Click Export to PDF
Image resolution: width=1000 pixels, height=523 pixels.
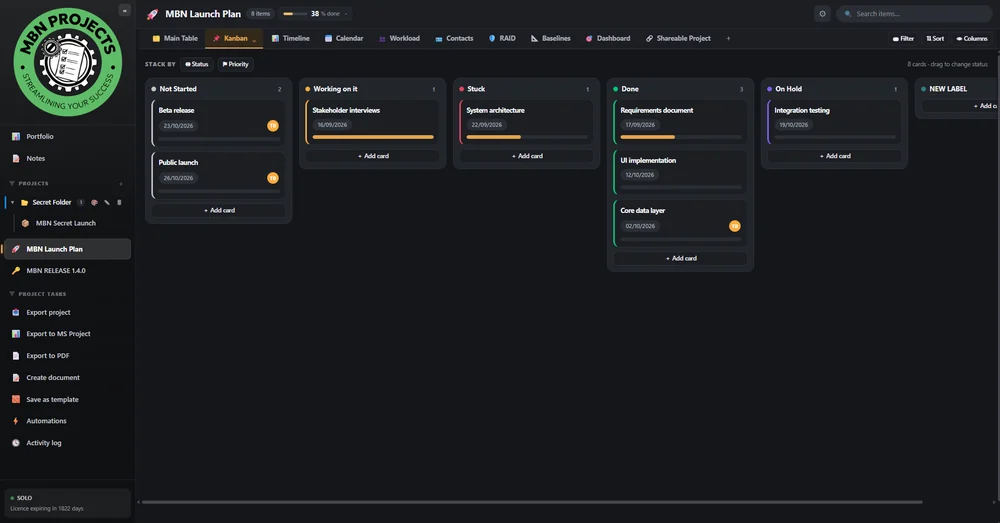[47, 356]
